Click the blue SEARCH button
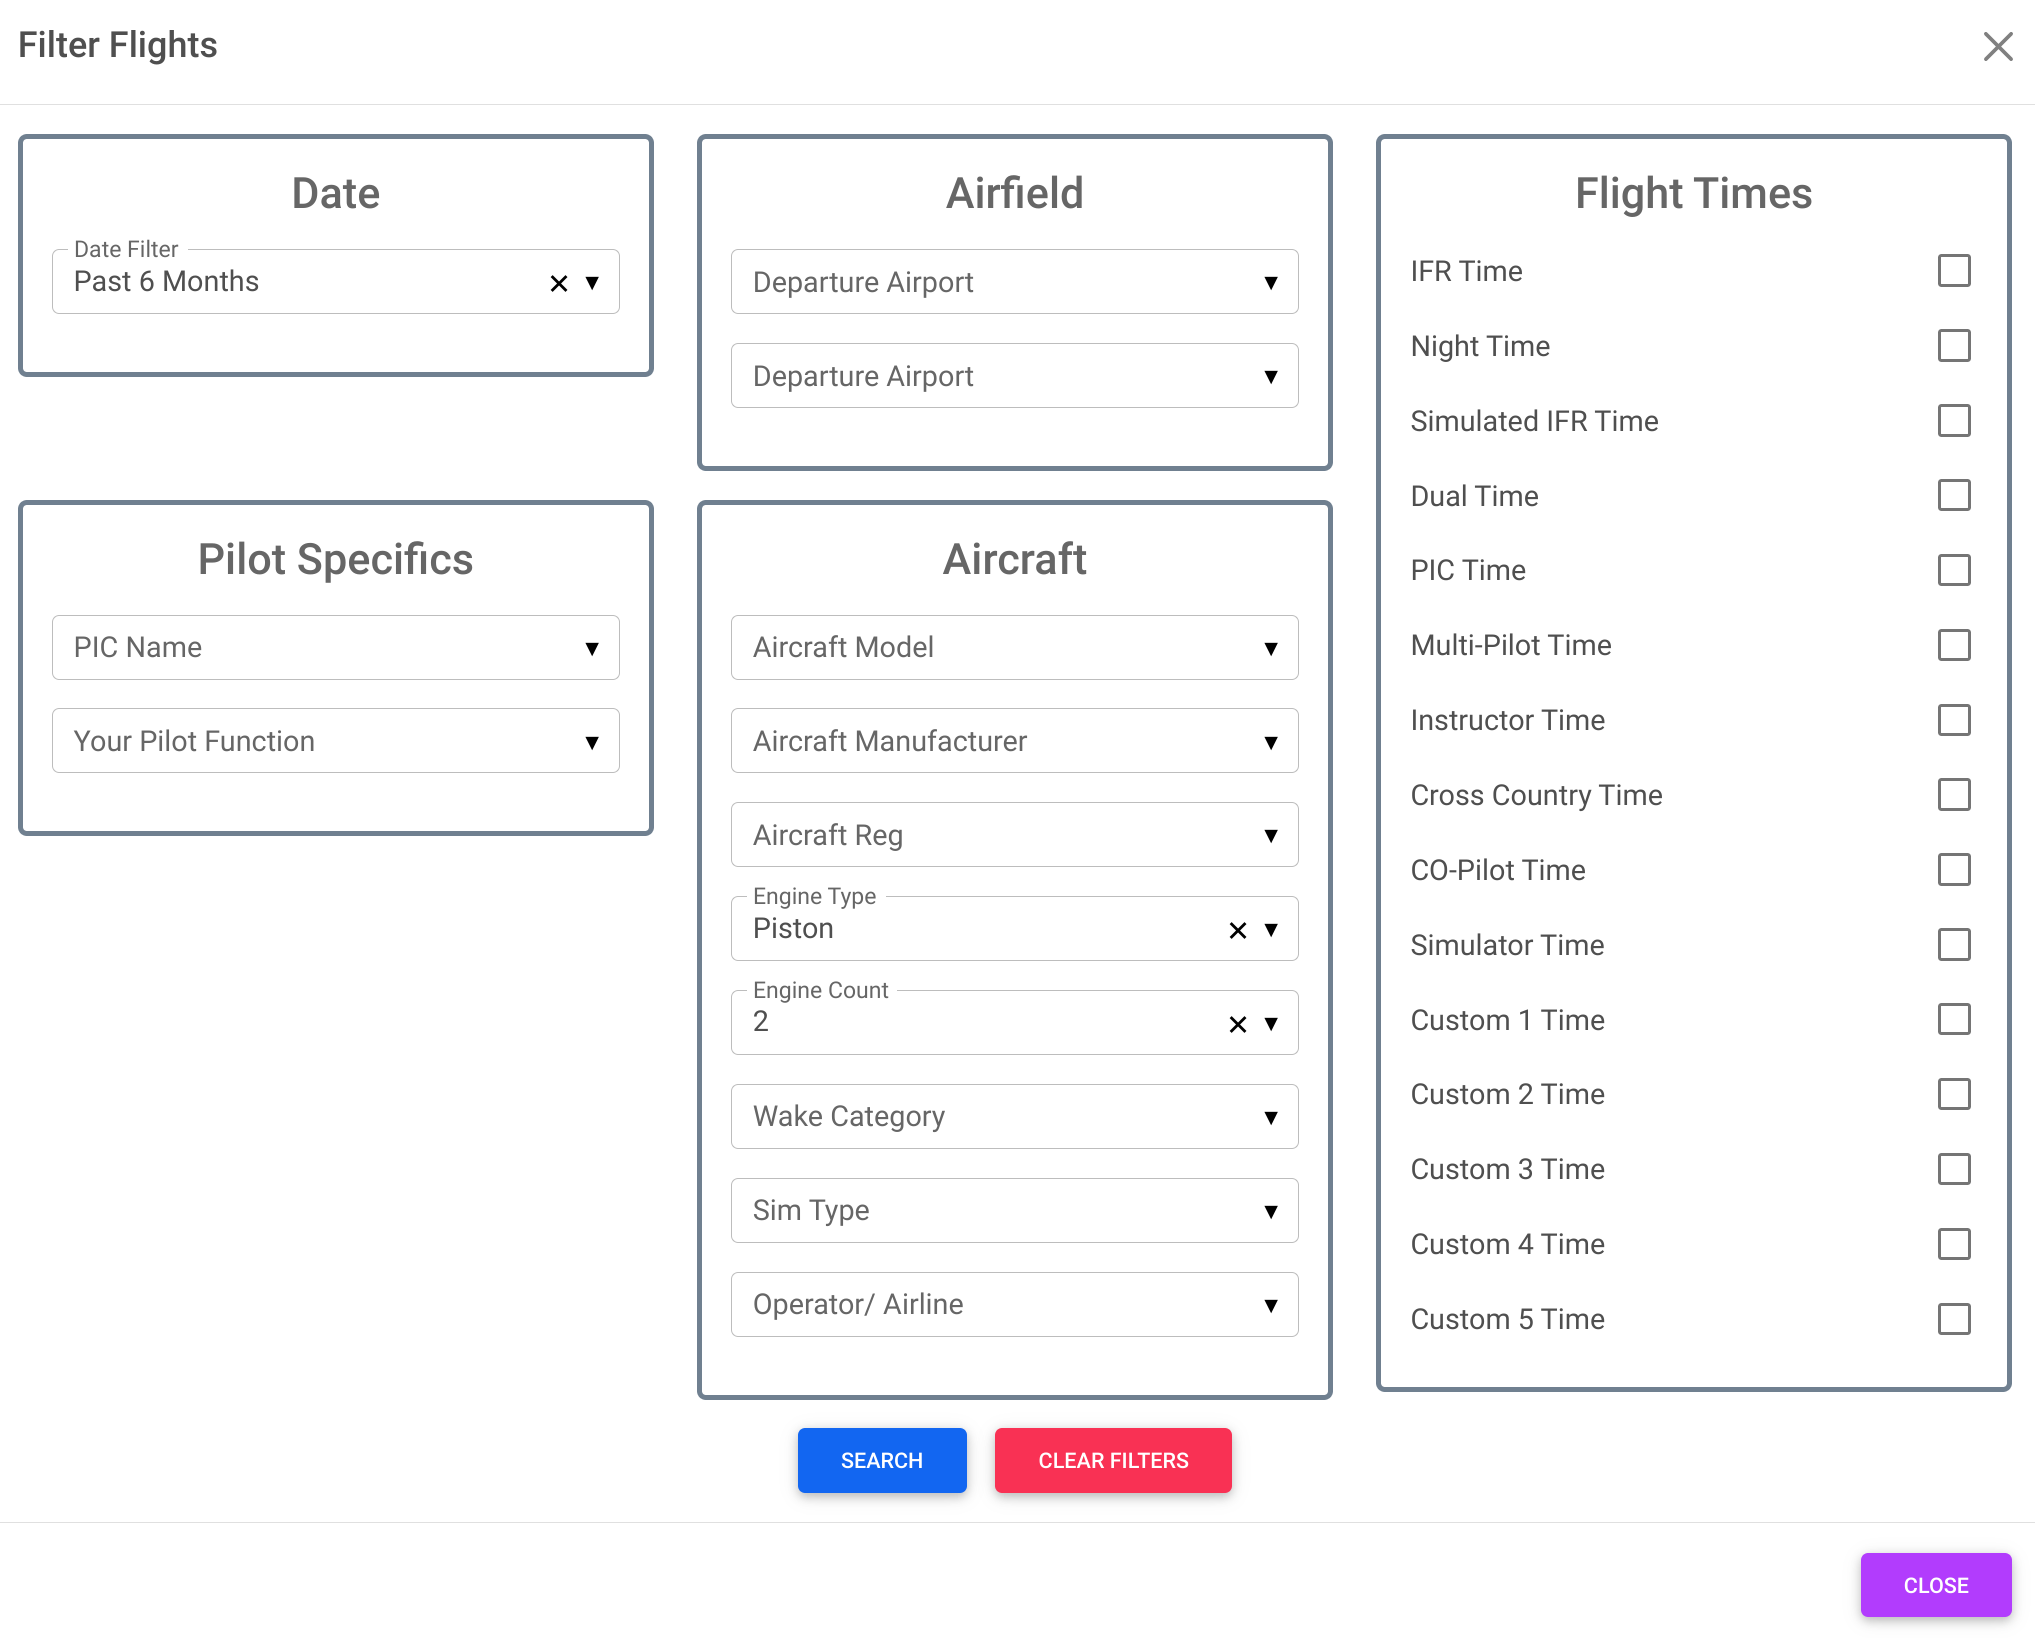The height and width of the screenshot is (1638, 2035). click(882, 1461)
